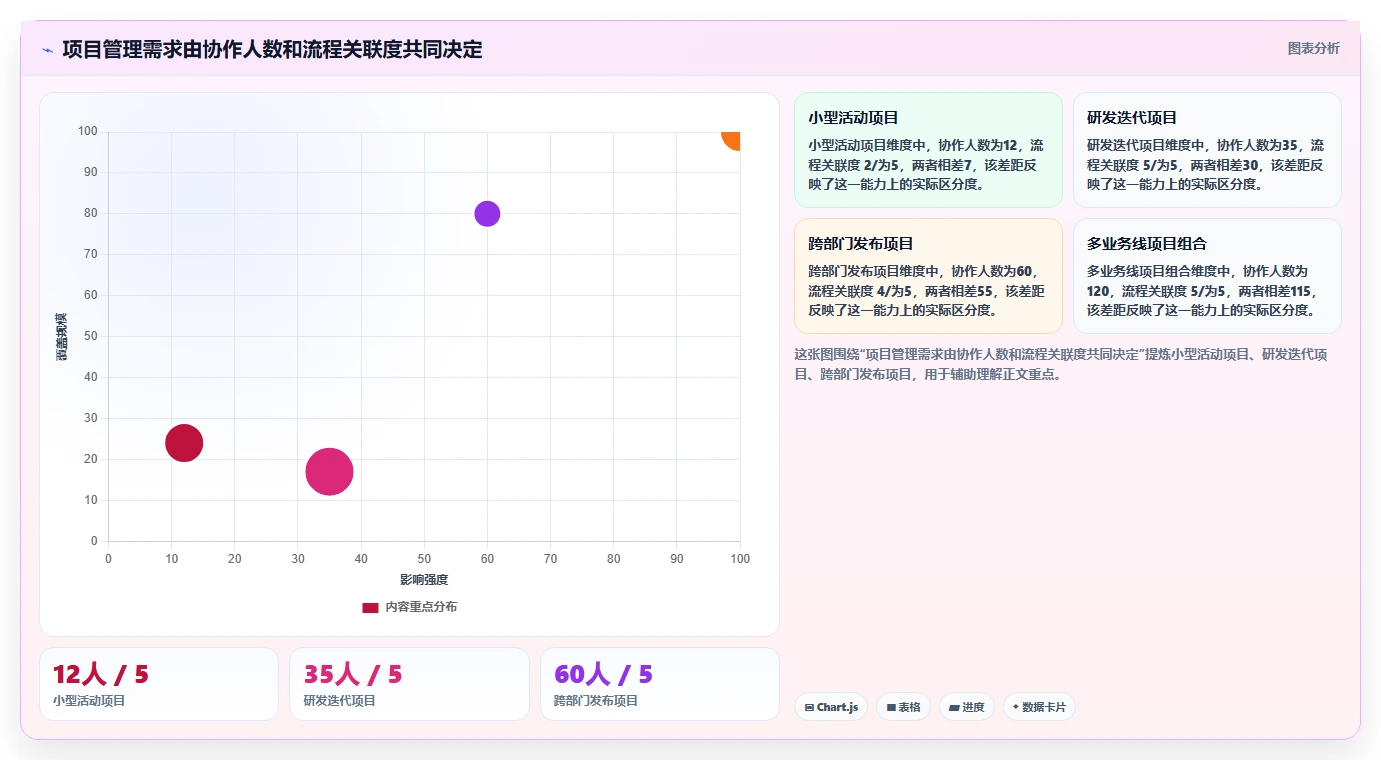Click the chart title 项目管理需求由协作人数和流程关联度共同决定
This screenshot has width=1381, height=760.
[x=272, y=49]
